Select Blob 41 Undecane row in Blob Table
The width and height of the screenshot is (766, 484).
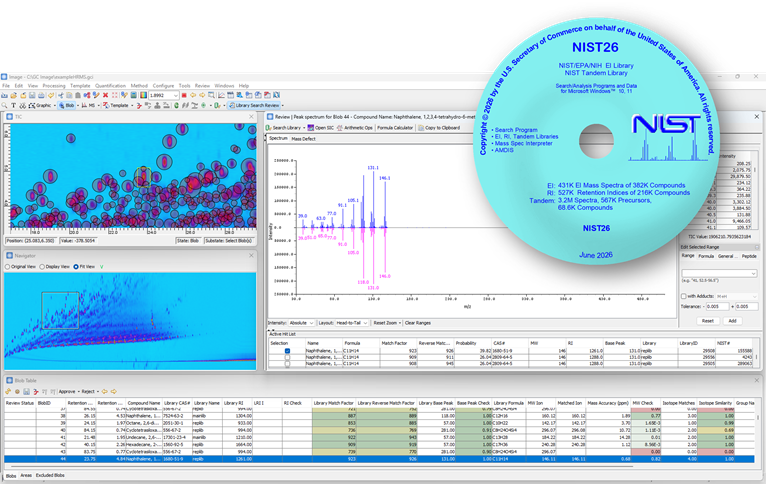coord(379,437)
